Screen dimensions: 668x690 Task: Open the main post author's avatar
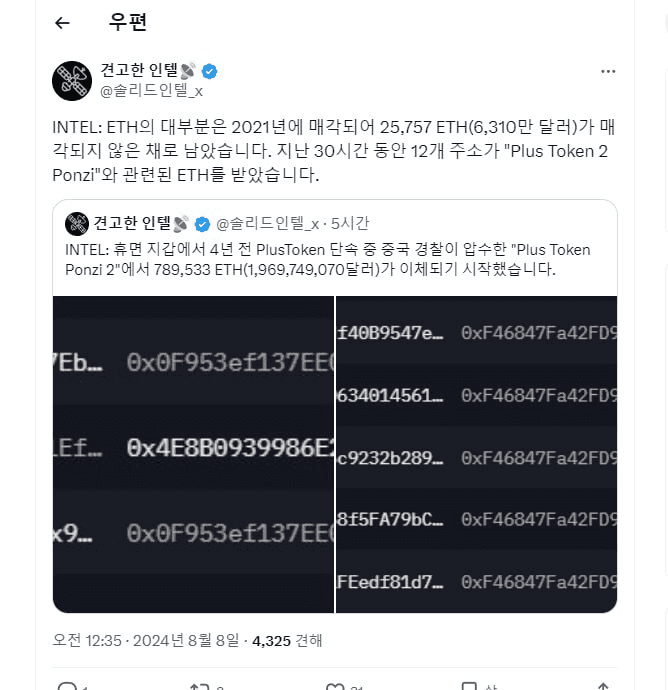(72, 81)
